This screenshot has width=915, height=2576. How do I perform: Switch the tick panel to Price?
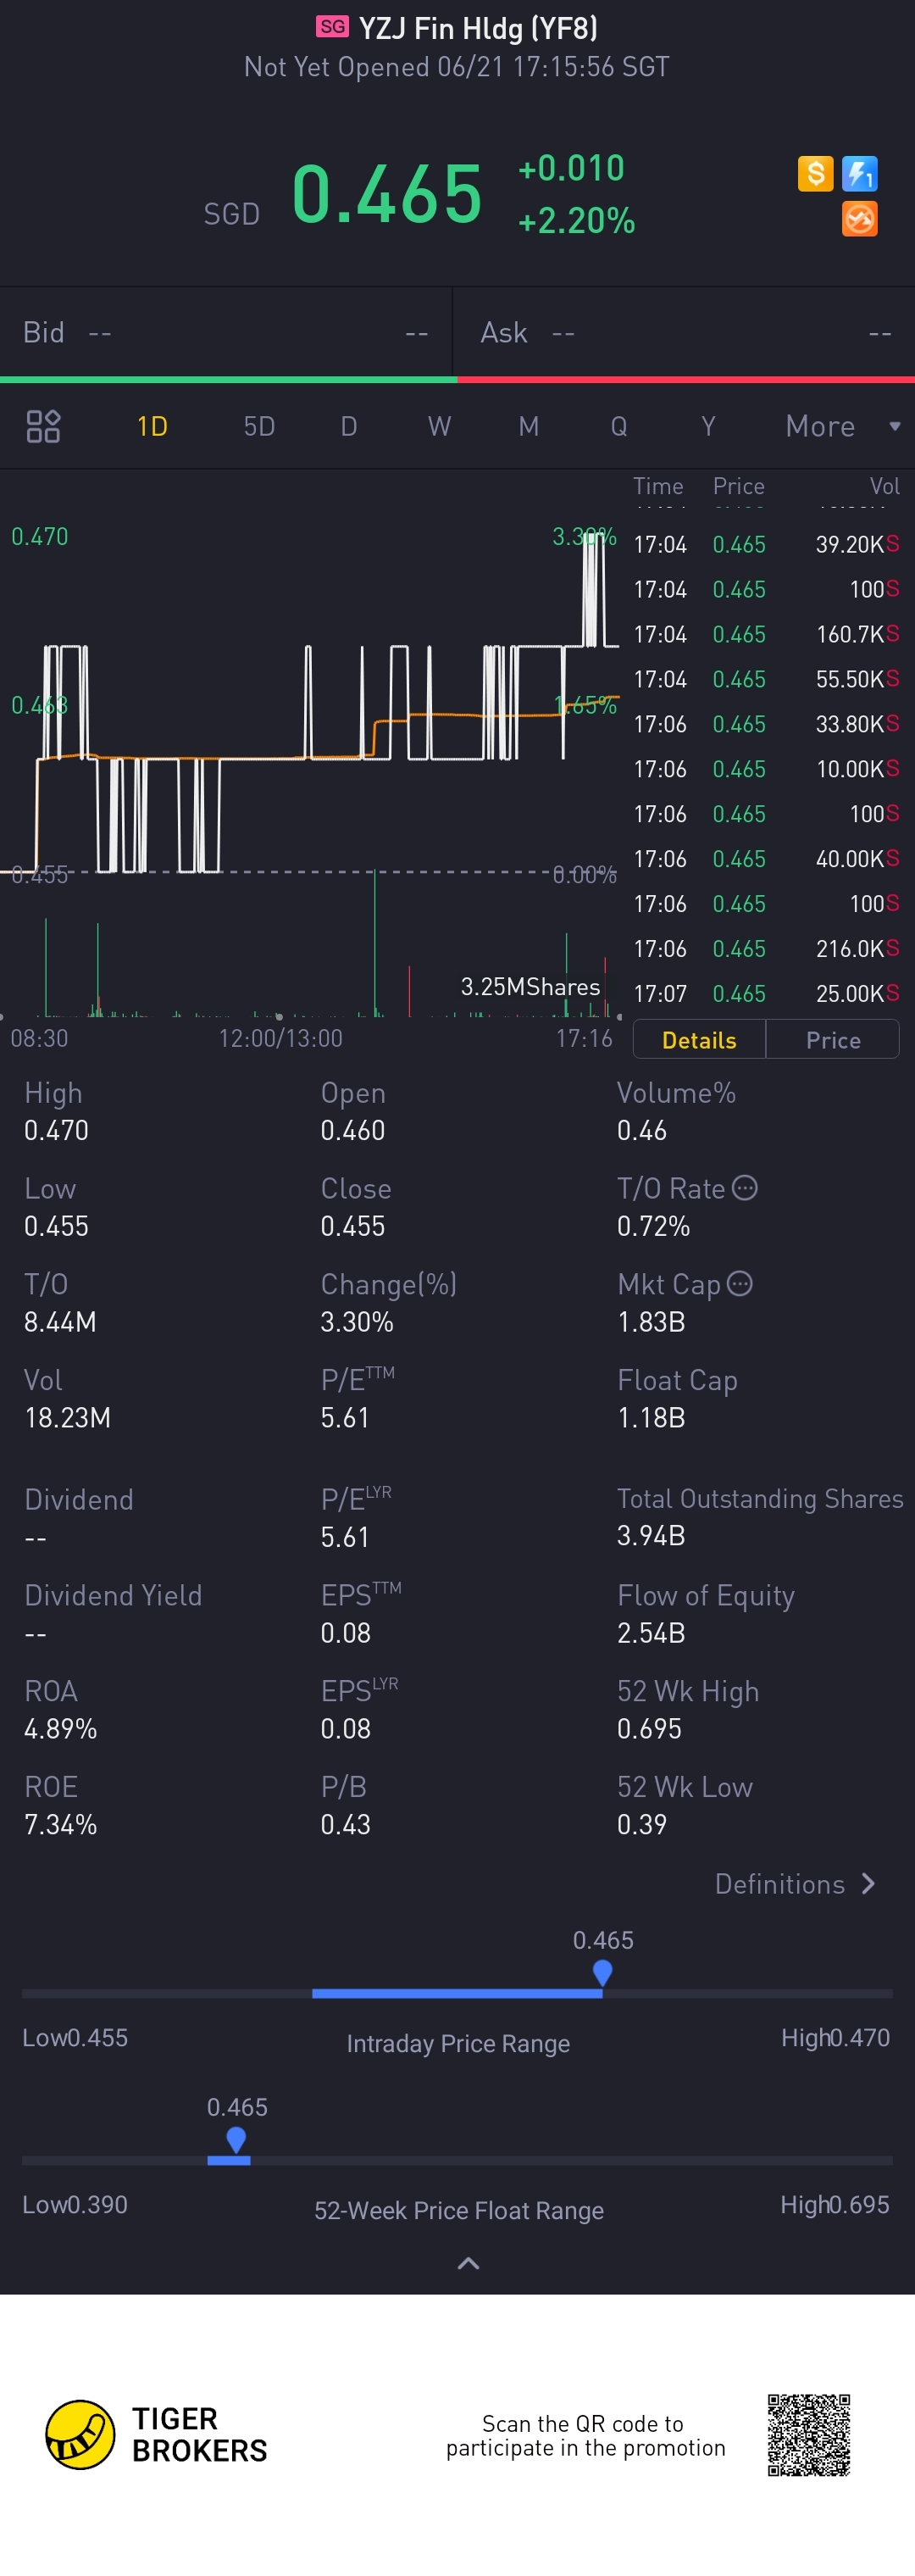833,1040
